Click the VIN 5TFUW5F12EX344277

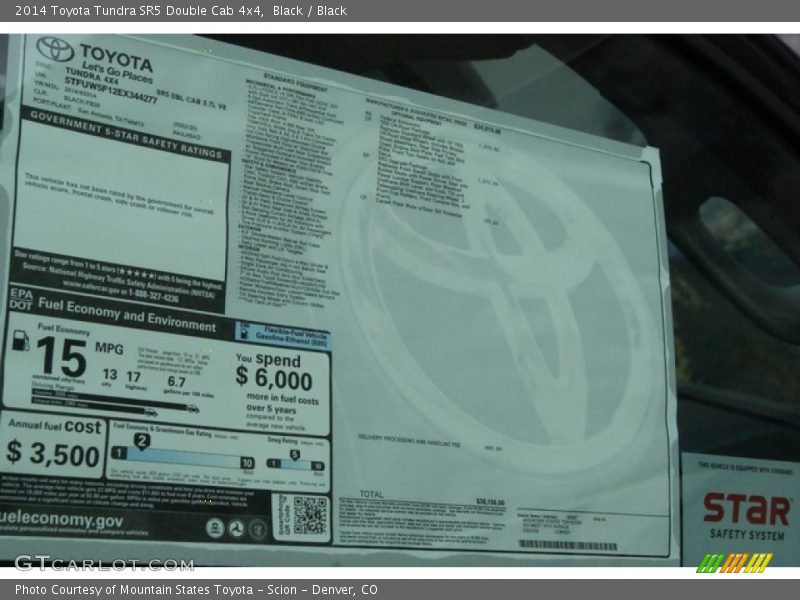click(111, 89)
